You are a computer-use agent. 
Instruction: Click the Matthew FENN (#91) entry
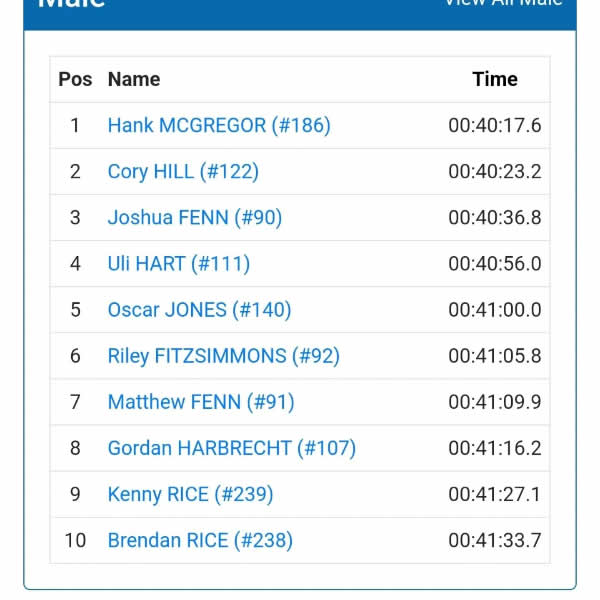199,402
